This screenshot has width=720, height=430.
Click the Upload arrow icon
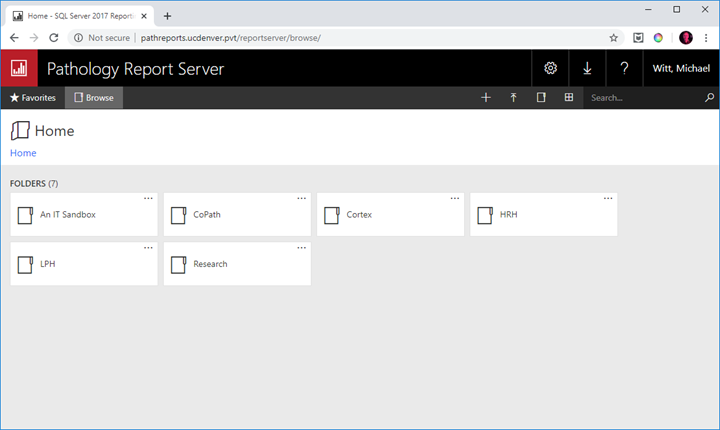pos(513,97)
